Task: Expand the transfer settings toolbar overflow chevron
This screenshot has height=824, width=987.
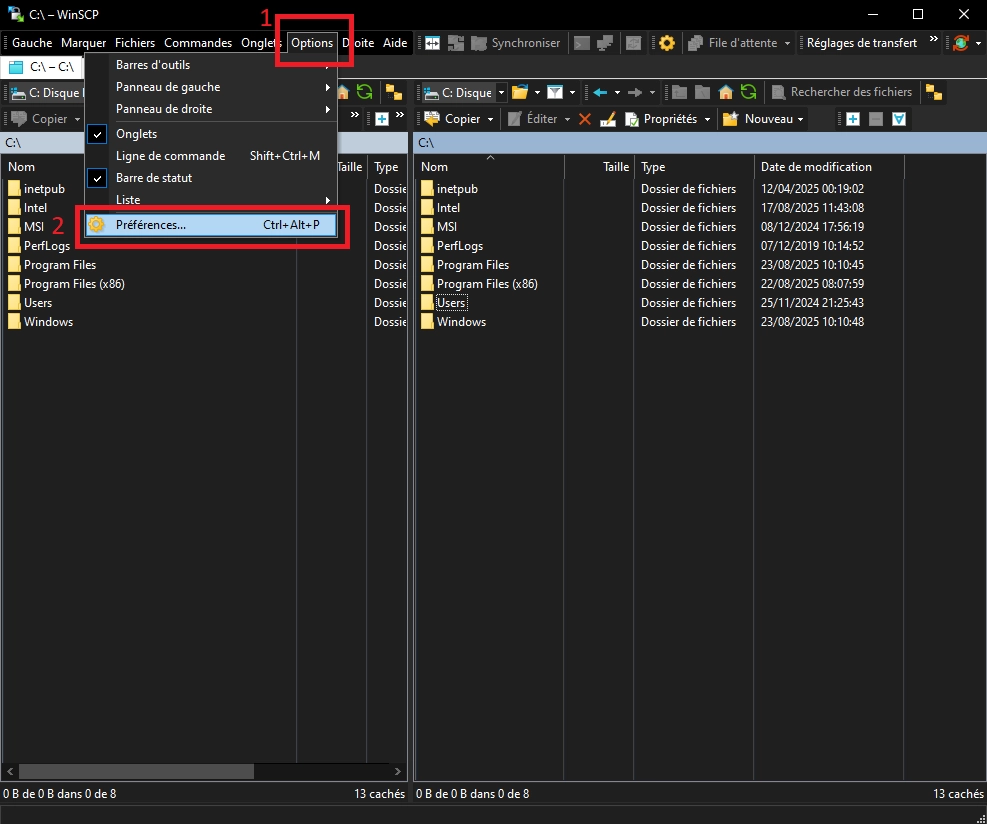Action: coord(933,39)
